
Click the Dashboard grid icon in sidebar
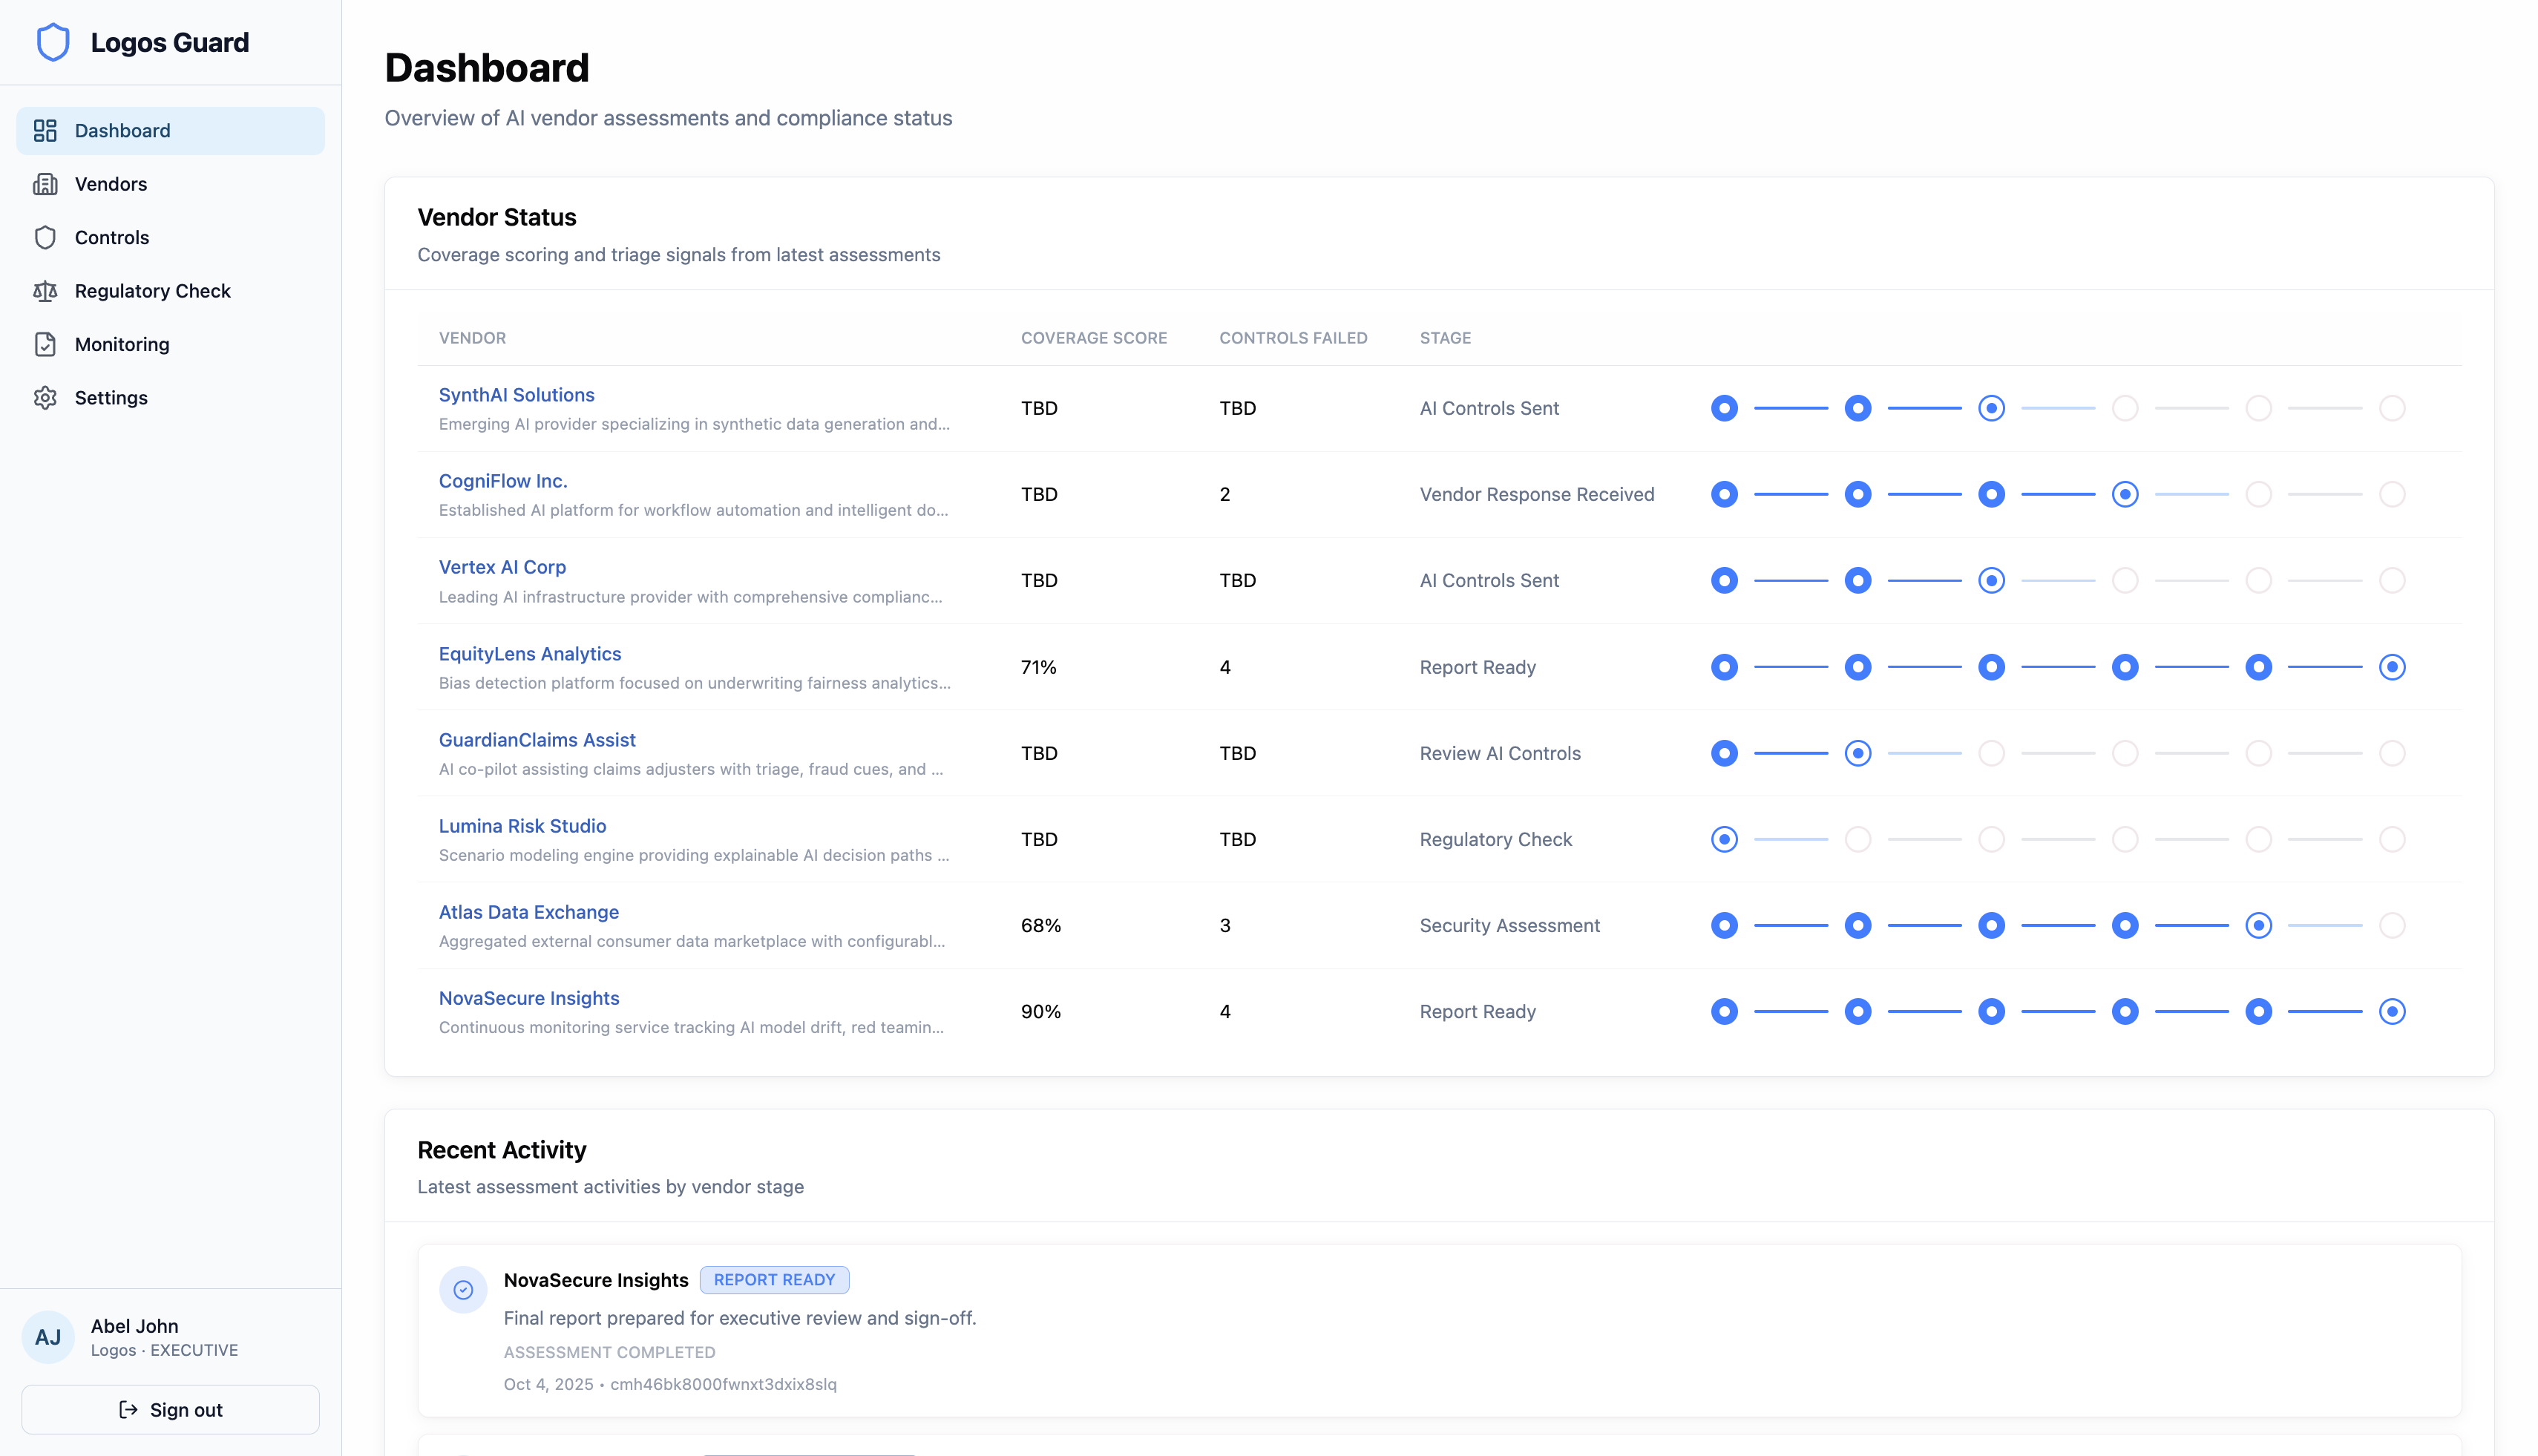tap(45, 131)
